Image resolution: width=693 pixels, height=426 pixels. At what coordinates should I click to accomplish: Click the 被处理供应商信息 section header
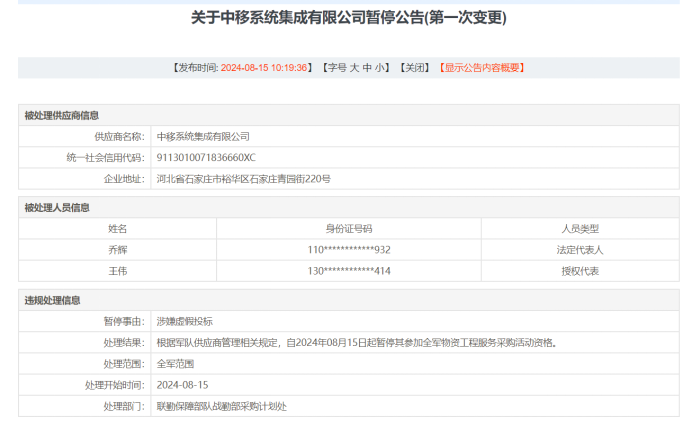(61, 116)
